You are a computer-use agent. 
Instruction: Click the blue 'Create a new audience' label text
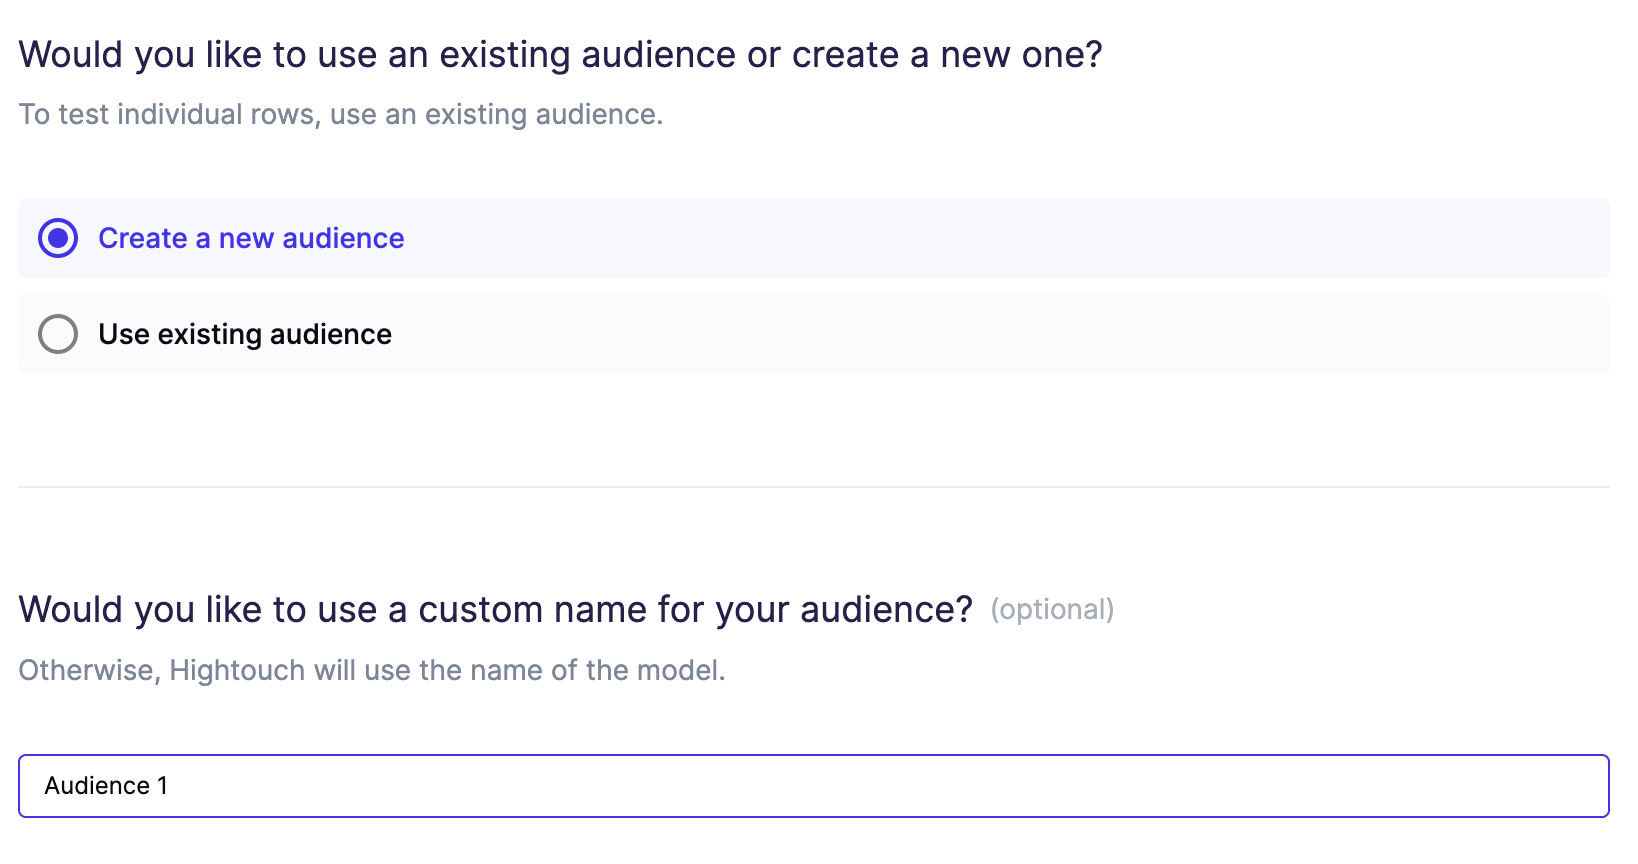coord(251,238)
